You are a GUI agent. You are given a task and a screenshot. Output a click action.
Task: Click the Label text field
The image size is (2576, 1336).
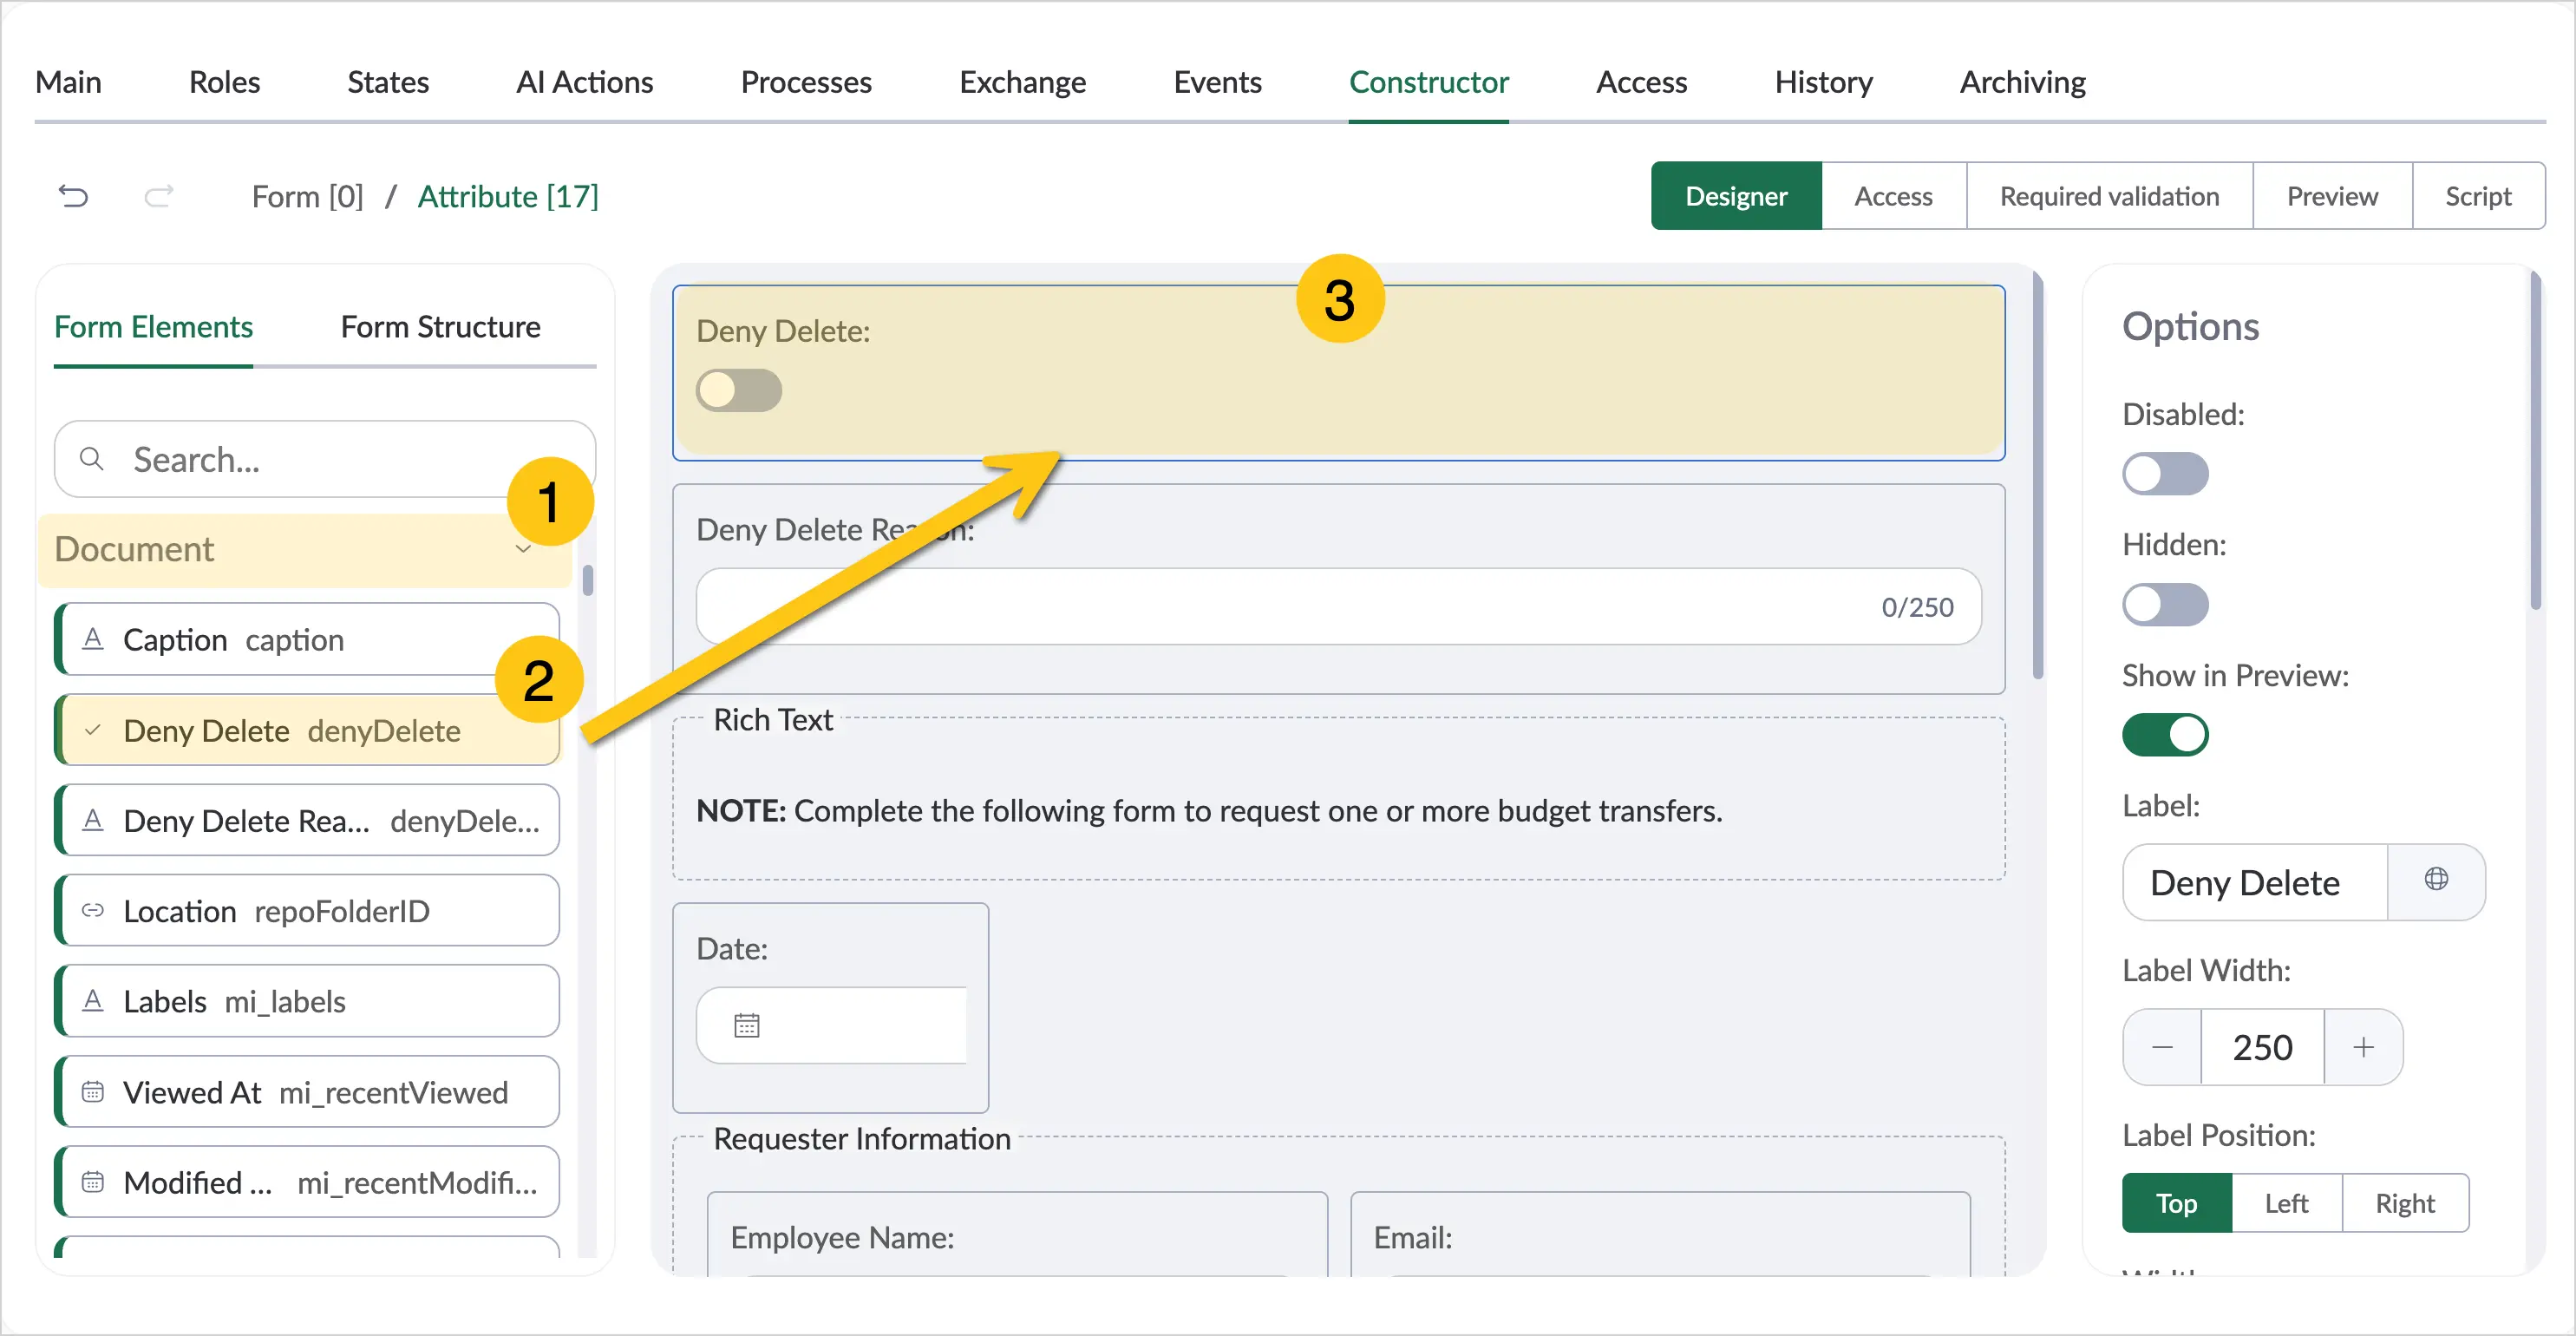[2254, 882]
